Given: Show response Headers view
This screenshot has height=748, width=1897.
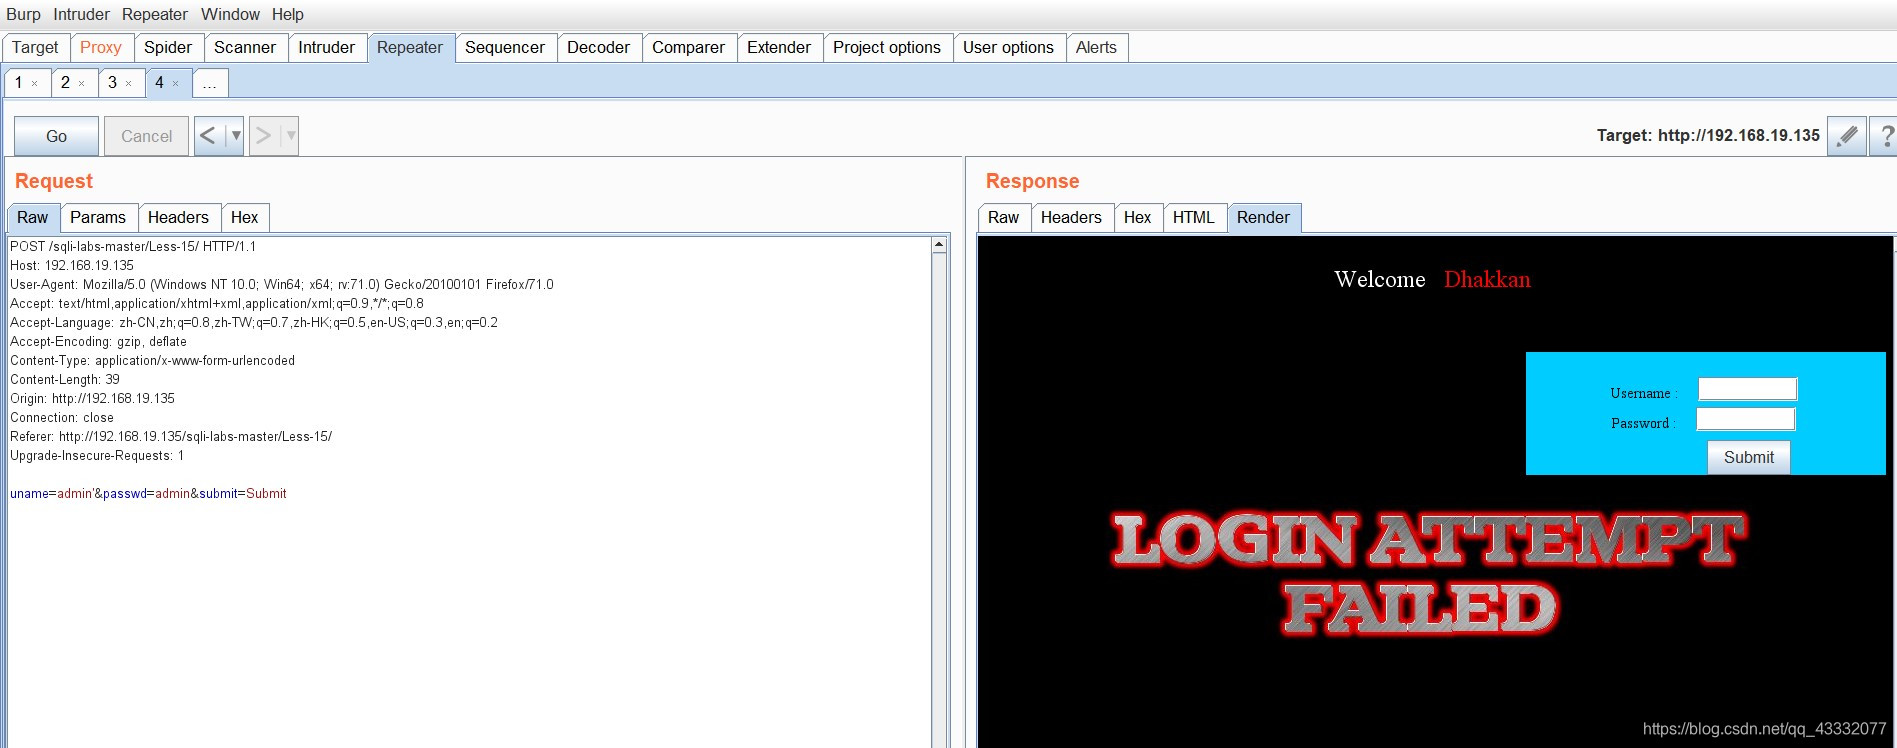Looking at the screenshot, I should [1071, 218].
